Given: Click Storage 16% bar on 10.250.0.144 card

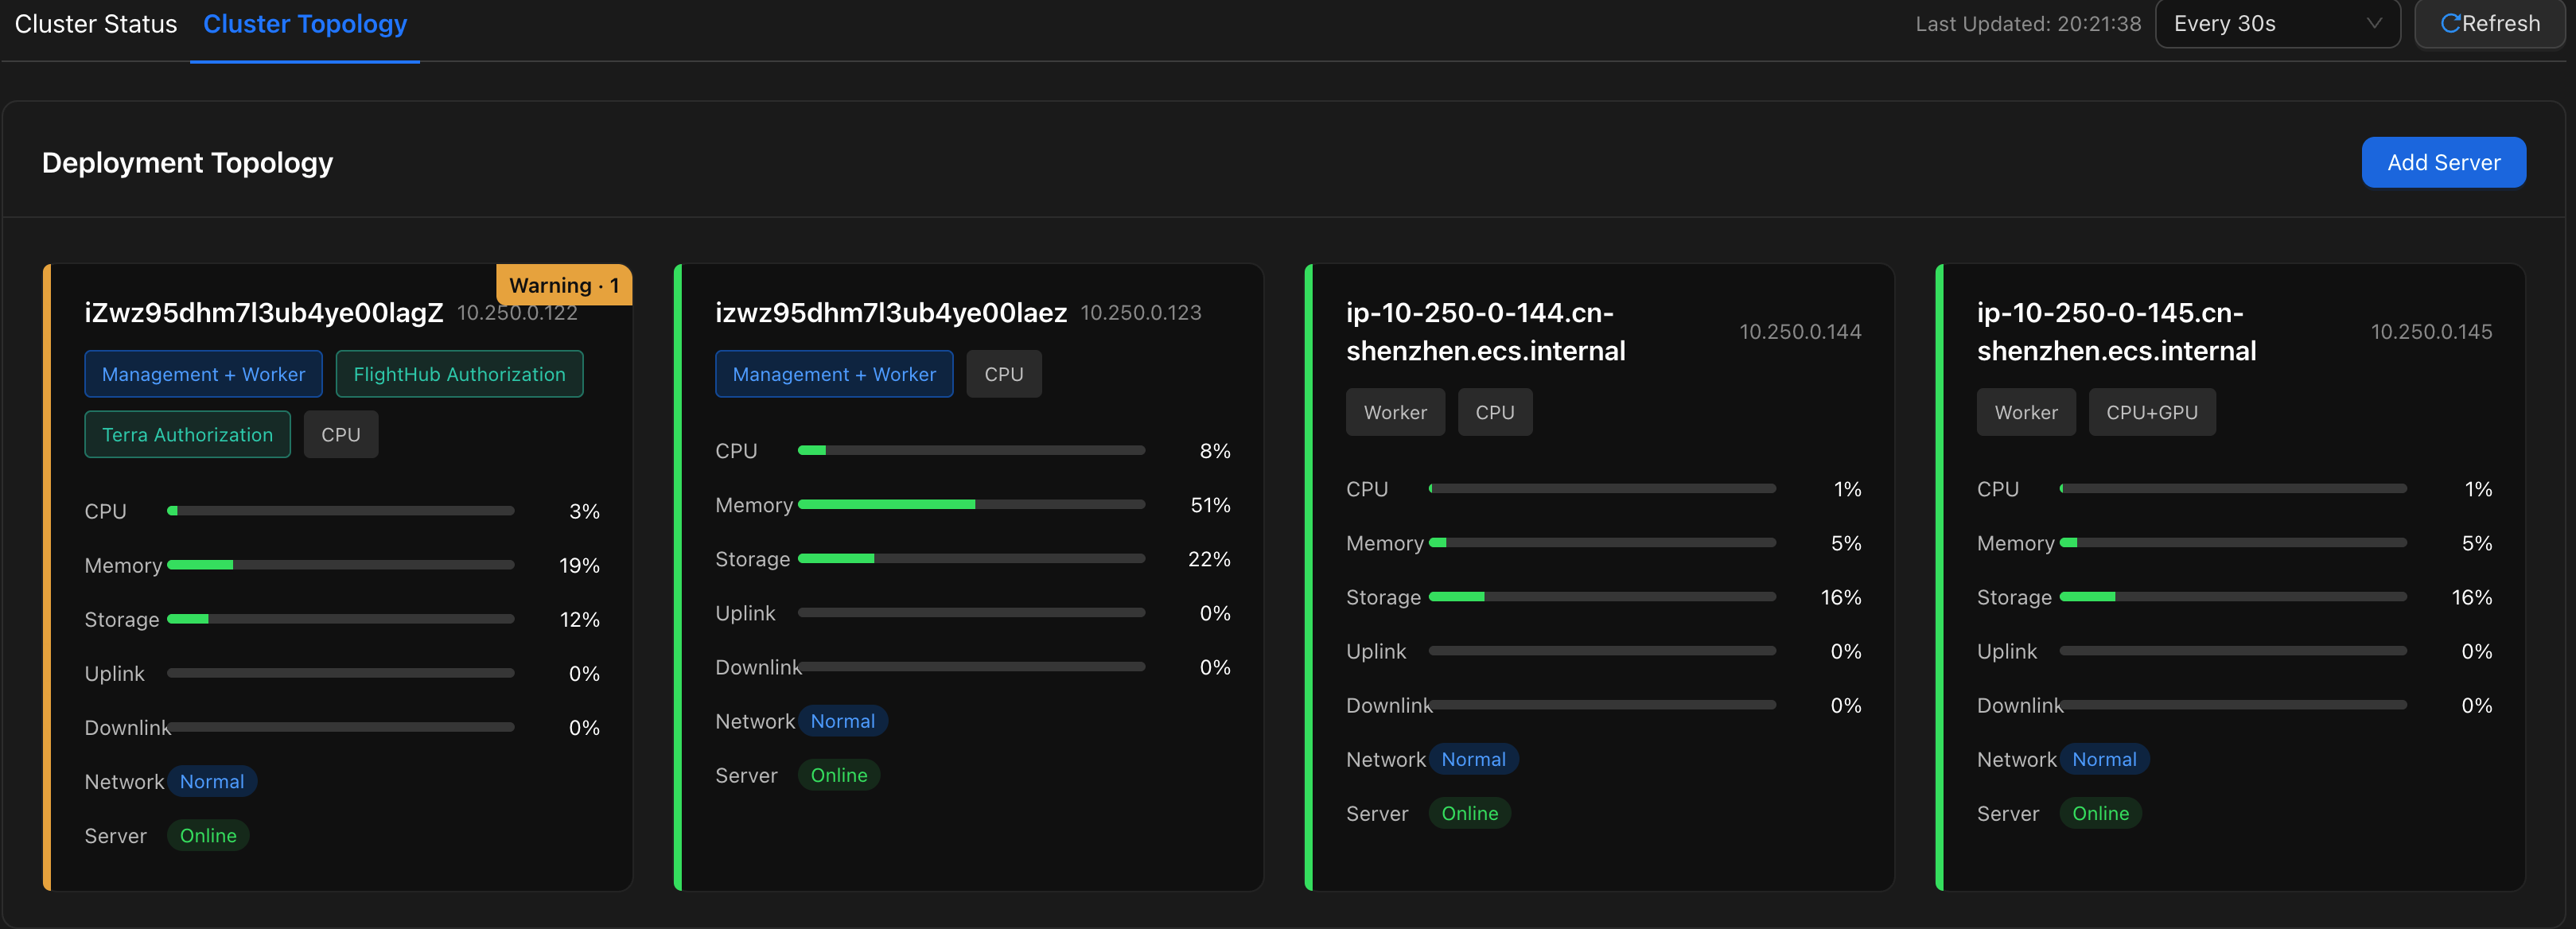Looking at the screenshot, I should point(1602,596).
